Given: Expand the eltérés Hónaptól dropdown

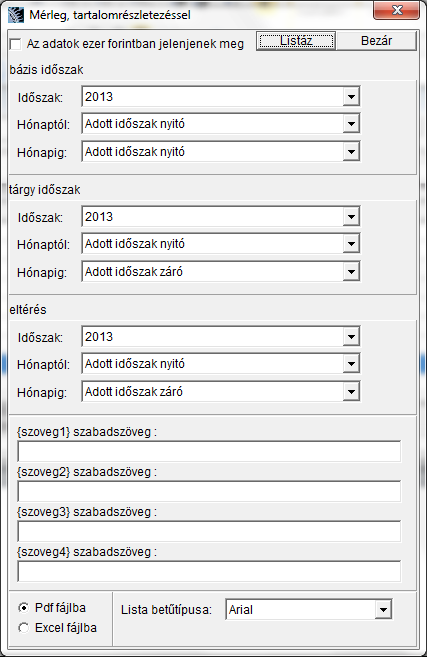Looking at the screenshot, I should pyautogui.click(x=351, y=364).
